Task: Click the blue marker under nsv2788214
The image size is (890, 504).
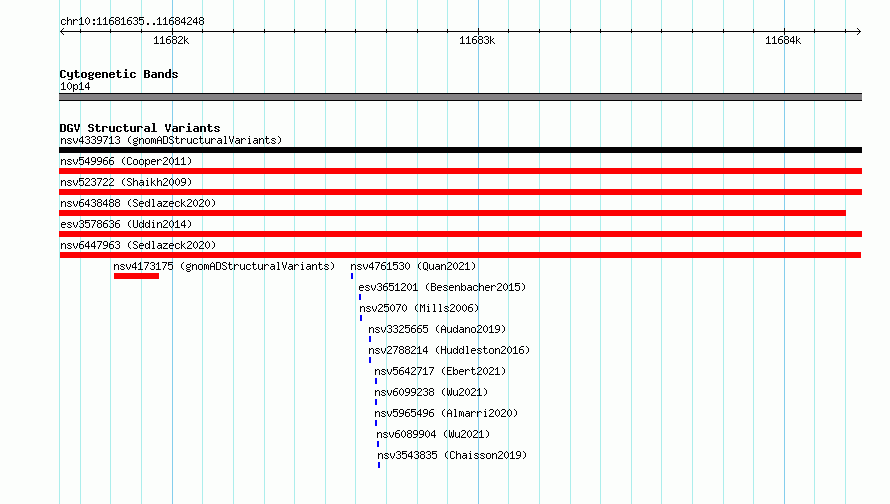Action: pos(370,360)
